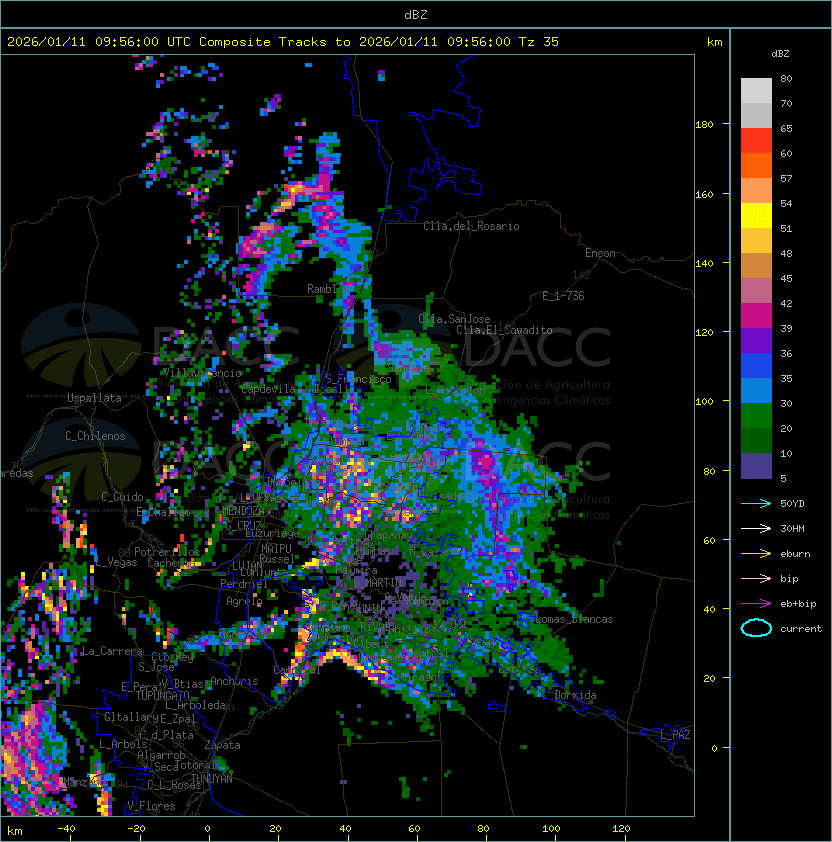Click the 'dBZ' heading above color scale

click(x=780, y=54)
